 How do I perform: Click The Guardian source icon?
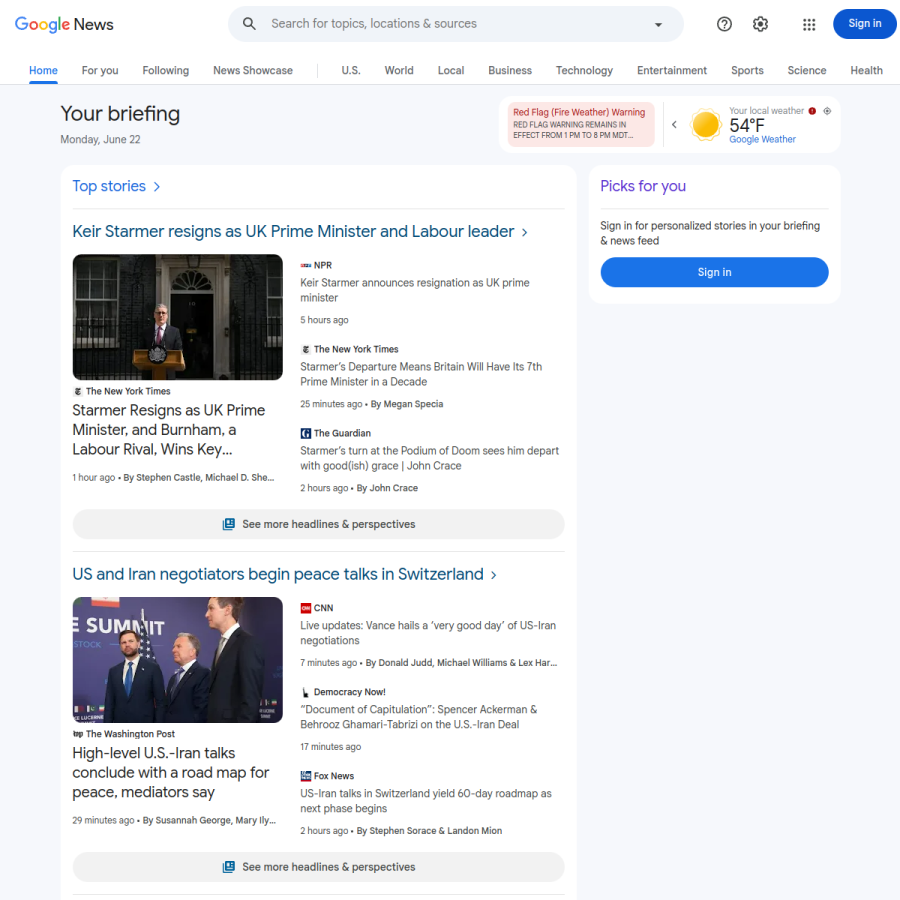pyautogui.click(x=306, y=433)
